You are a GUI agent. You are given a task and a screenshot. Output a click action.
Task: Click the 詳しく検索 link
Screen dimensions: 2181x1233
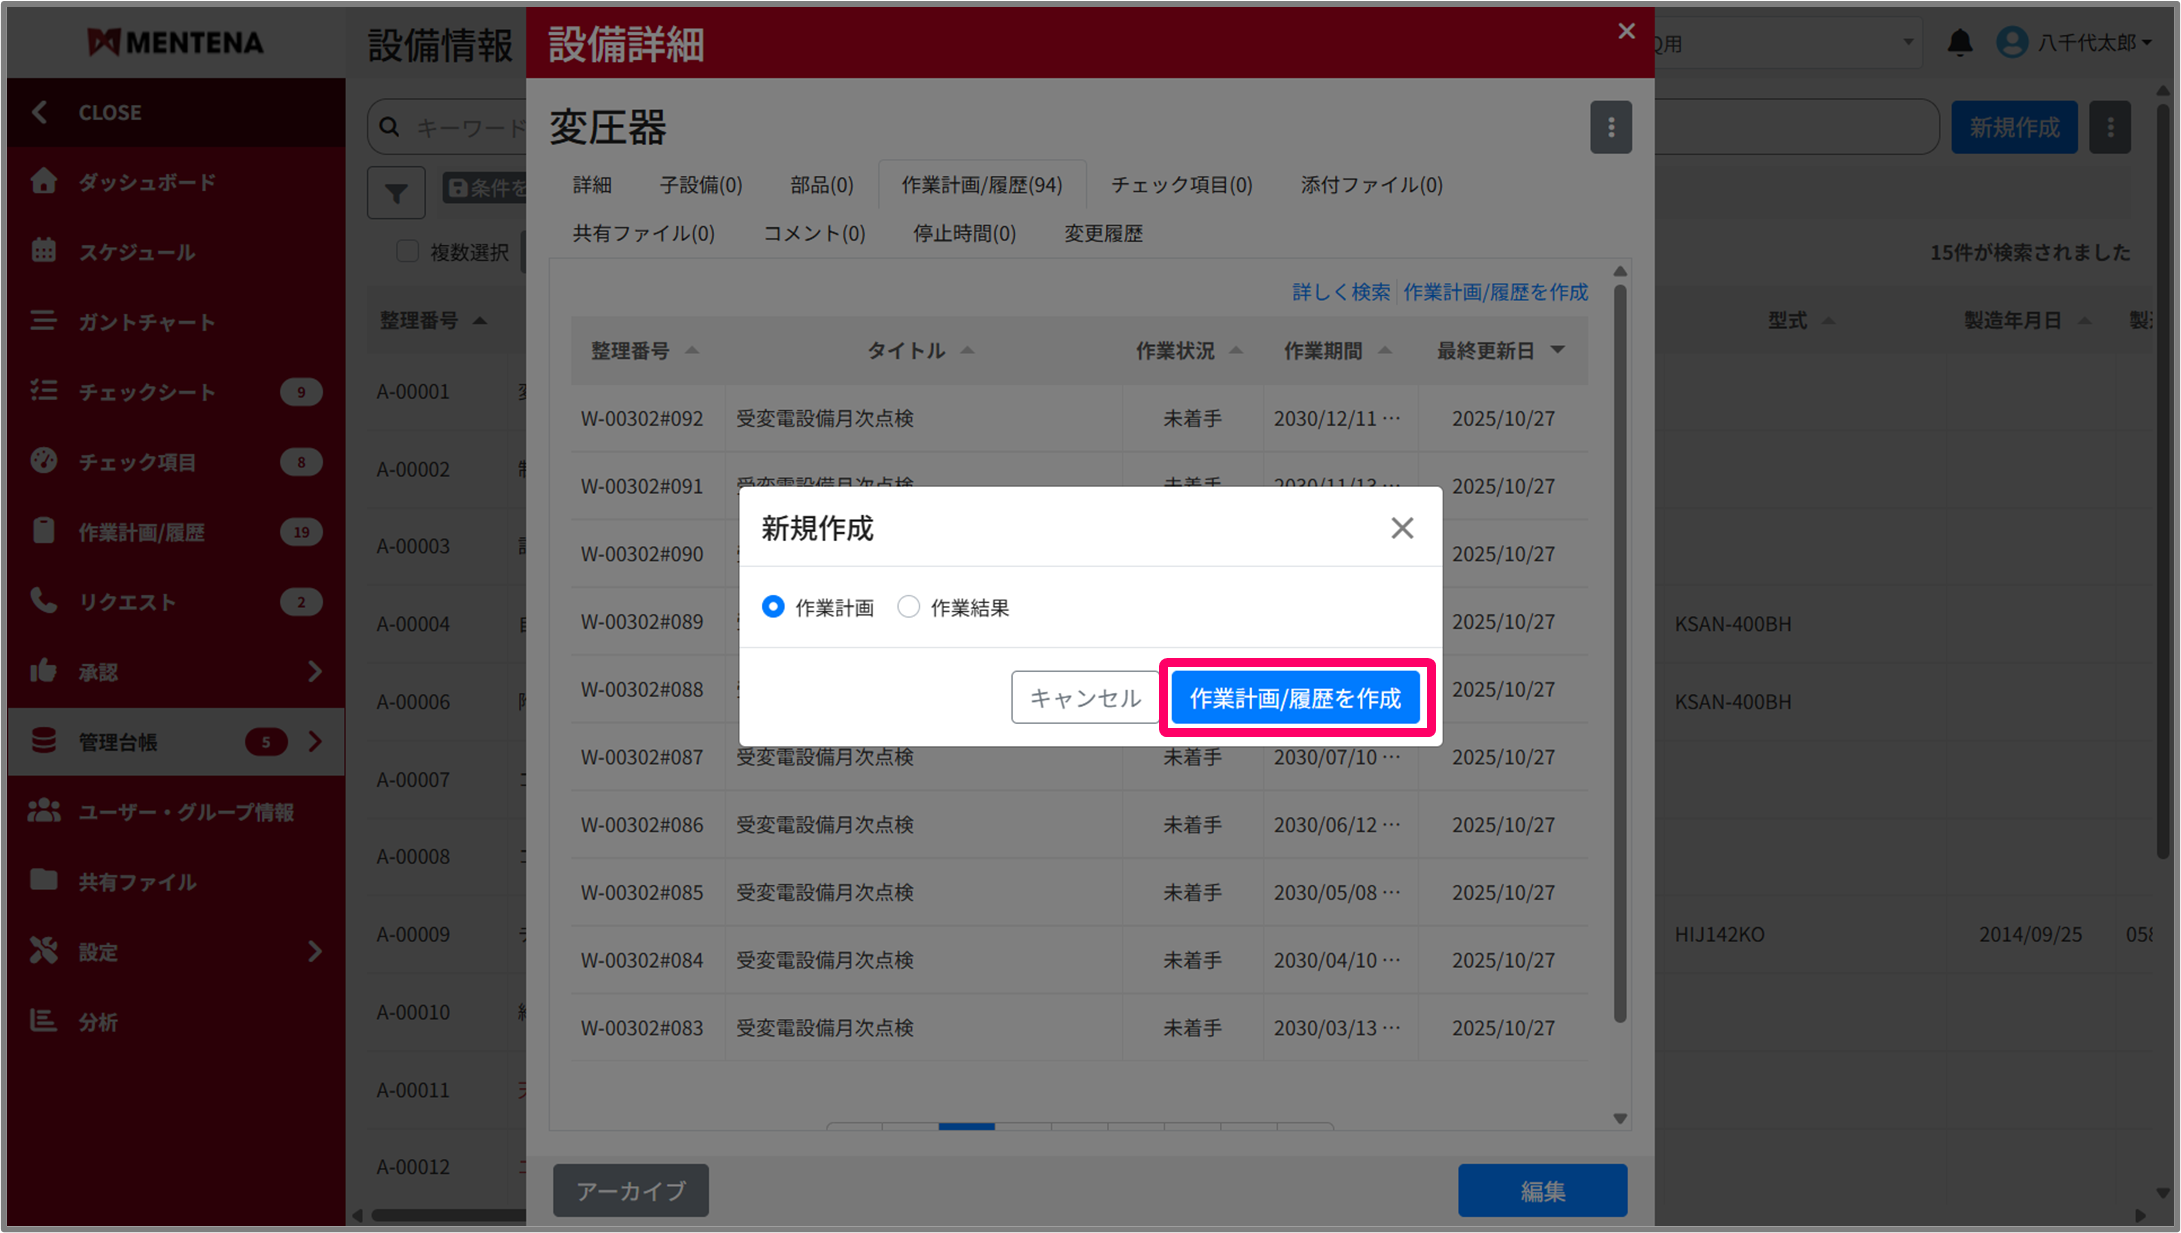point(1340,292)
